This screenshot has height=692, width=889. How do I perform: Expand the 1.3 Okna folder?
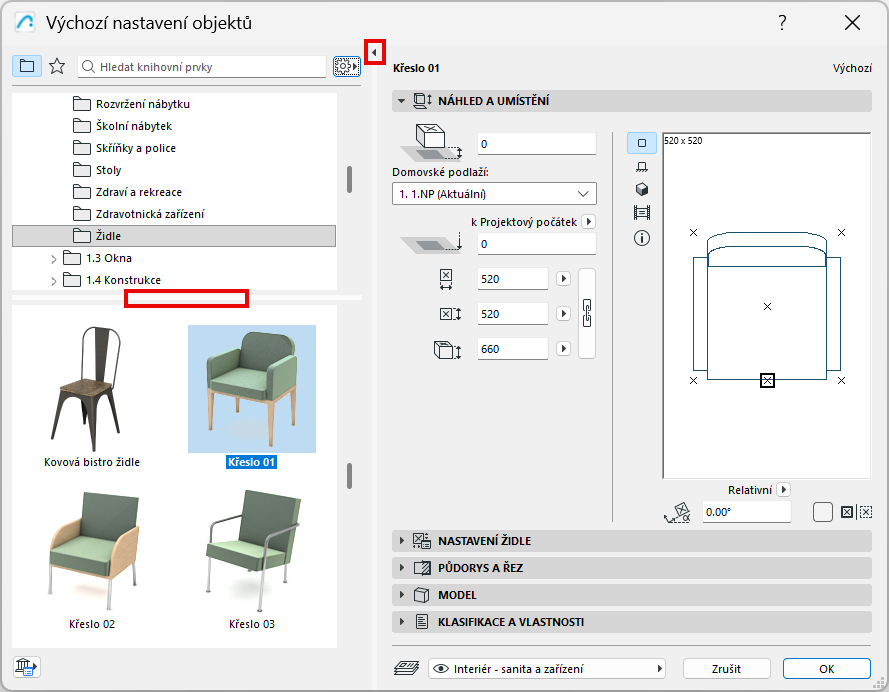coord(54,258)
